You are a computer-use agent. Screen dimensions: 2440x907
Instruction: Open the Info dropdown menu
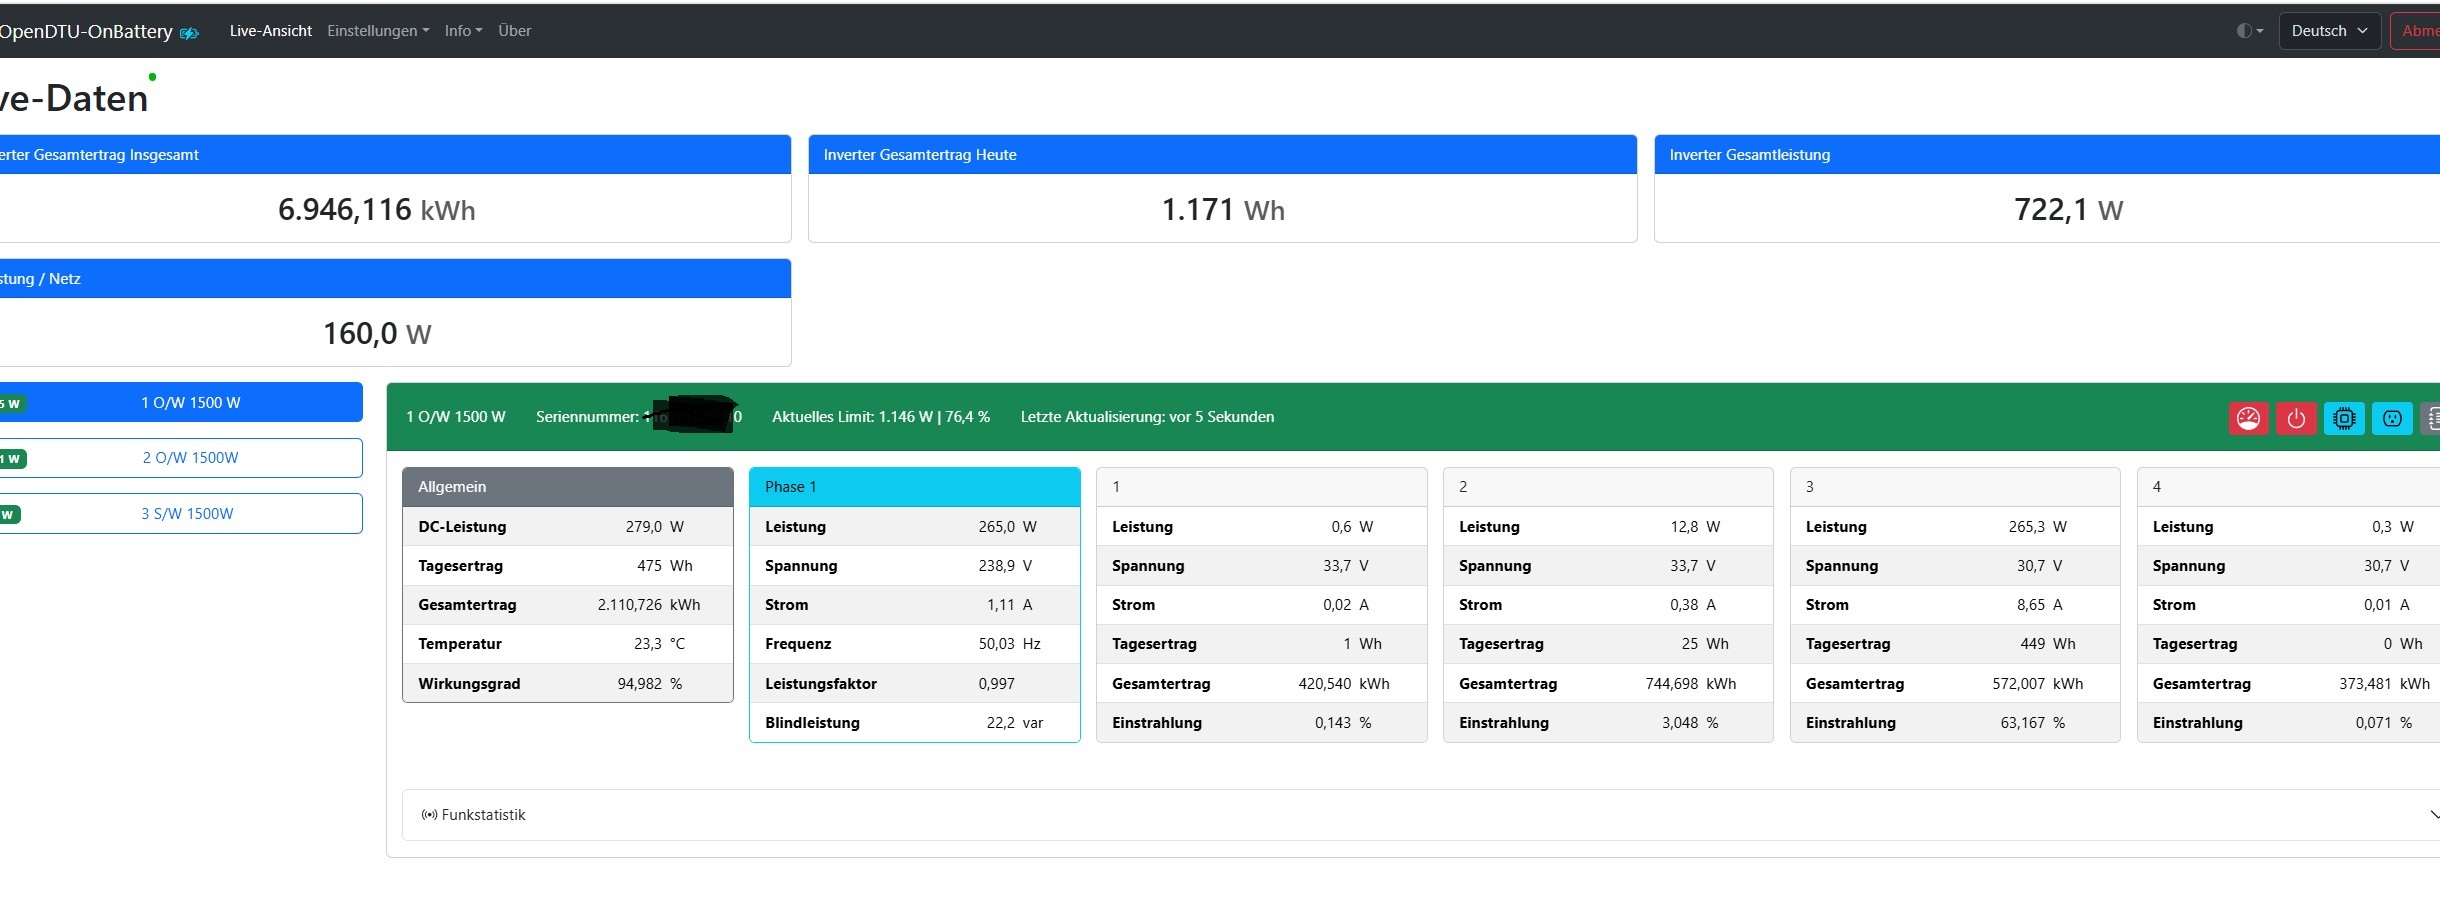tap(463, 31)
